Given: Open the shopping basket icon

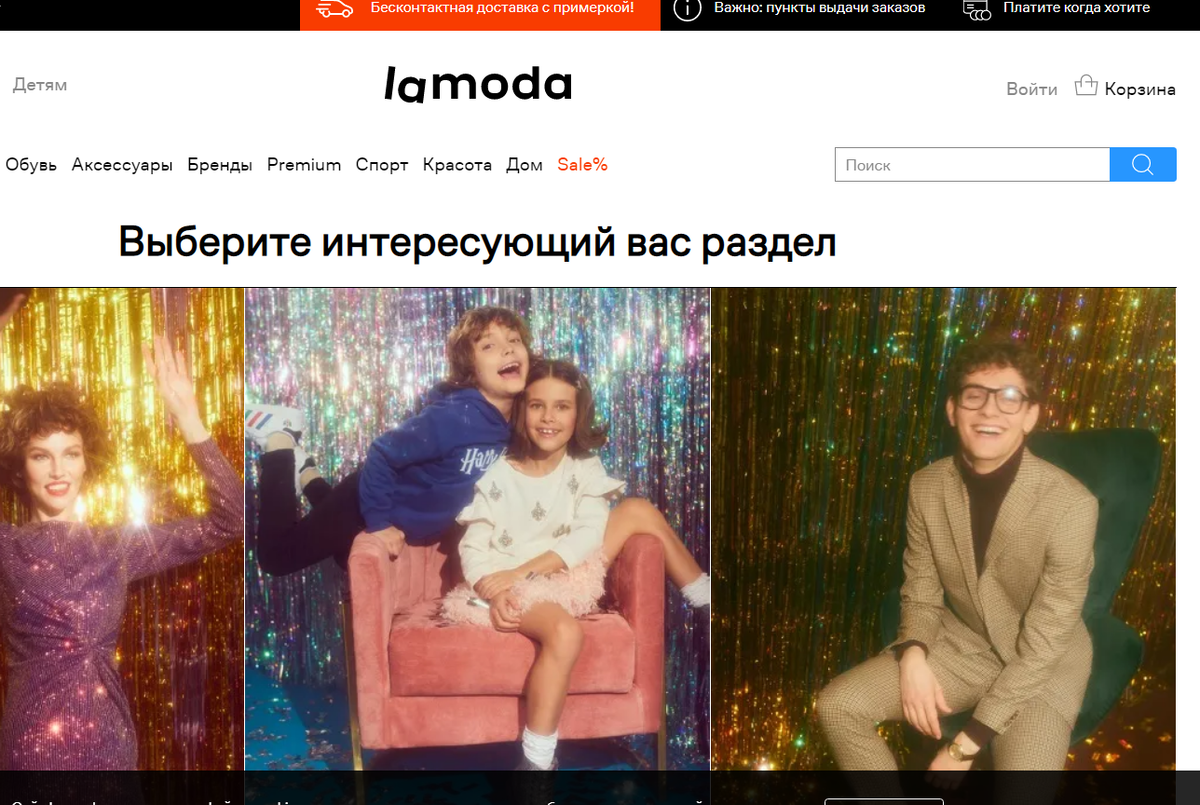Looking at the screenshot, I should 1086,86.
